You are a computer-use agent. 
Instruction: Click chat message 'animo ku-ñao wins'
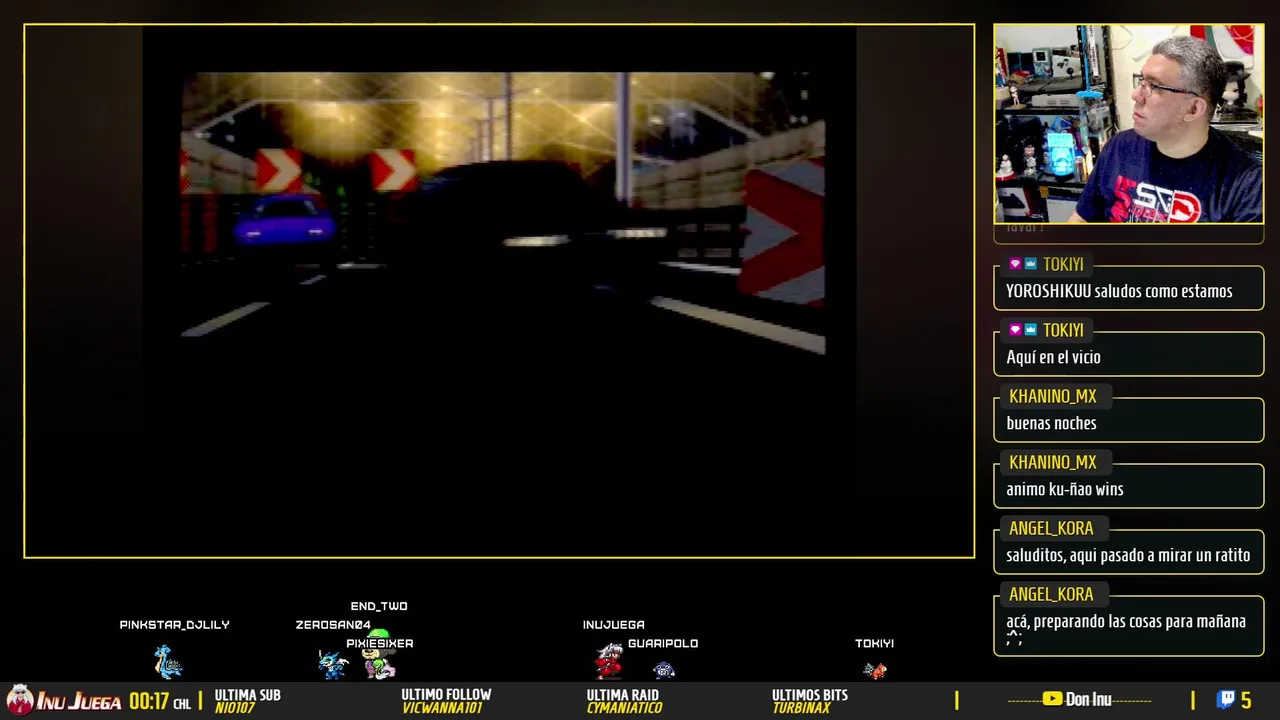click(1065, 489)
